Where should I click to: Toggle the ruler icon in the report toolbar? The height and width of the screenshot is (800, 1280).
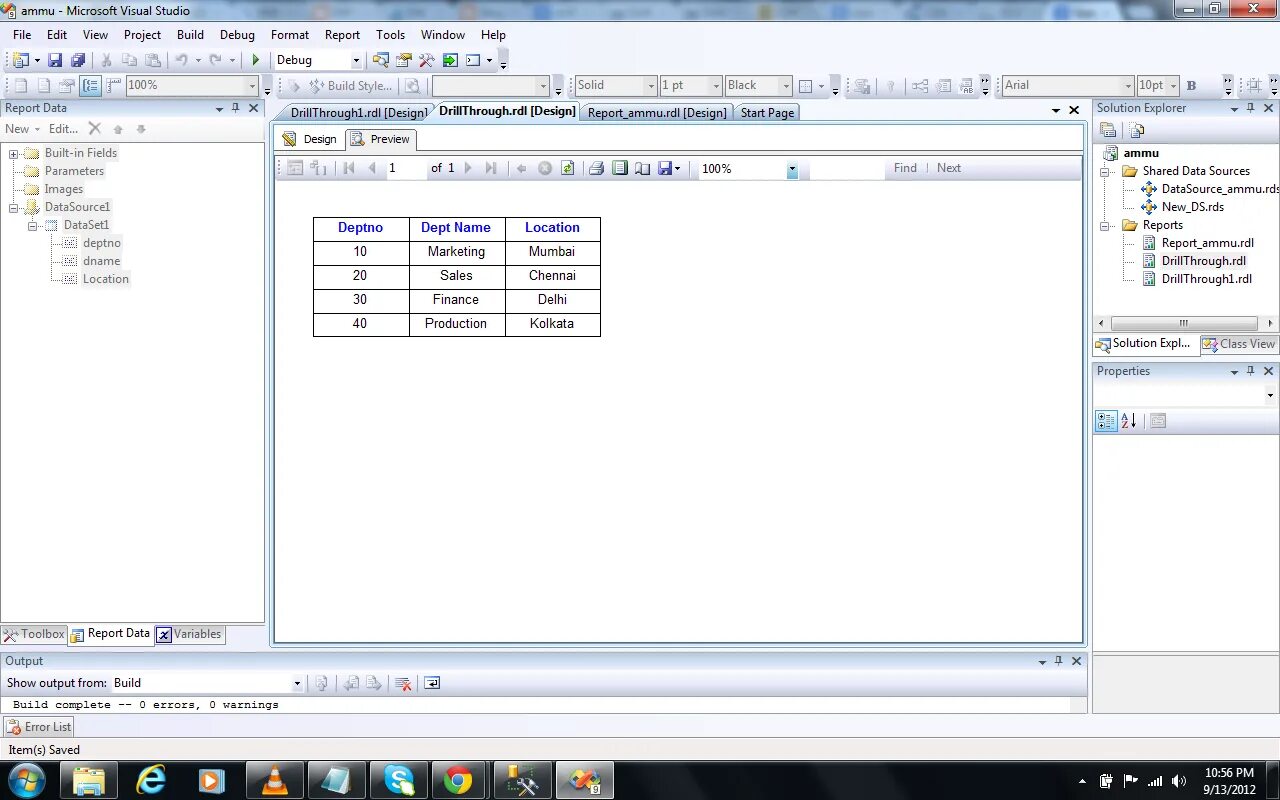113,85
